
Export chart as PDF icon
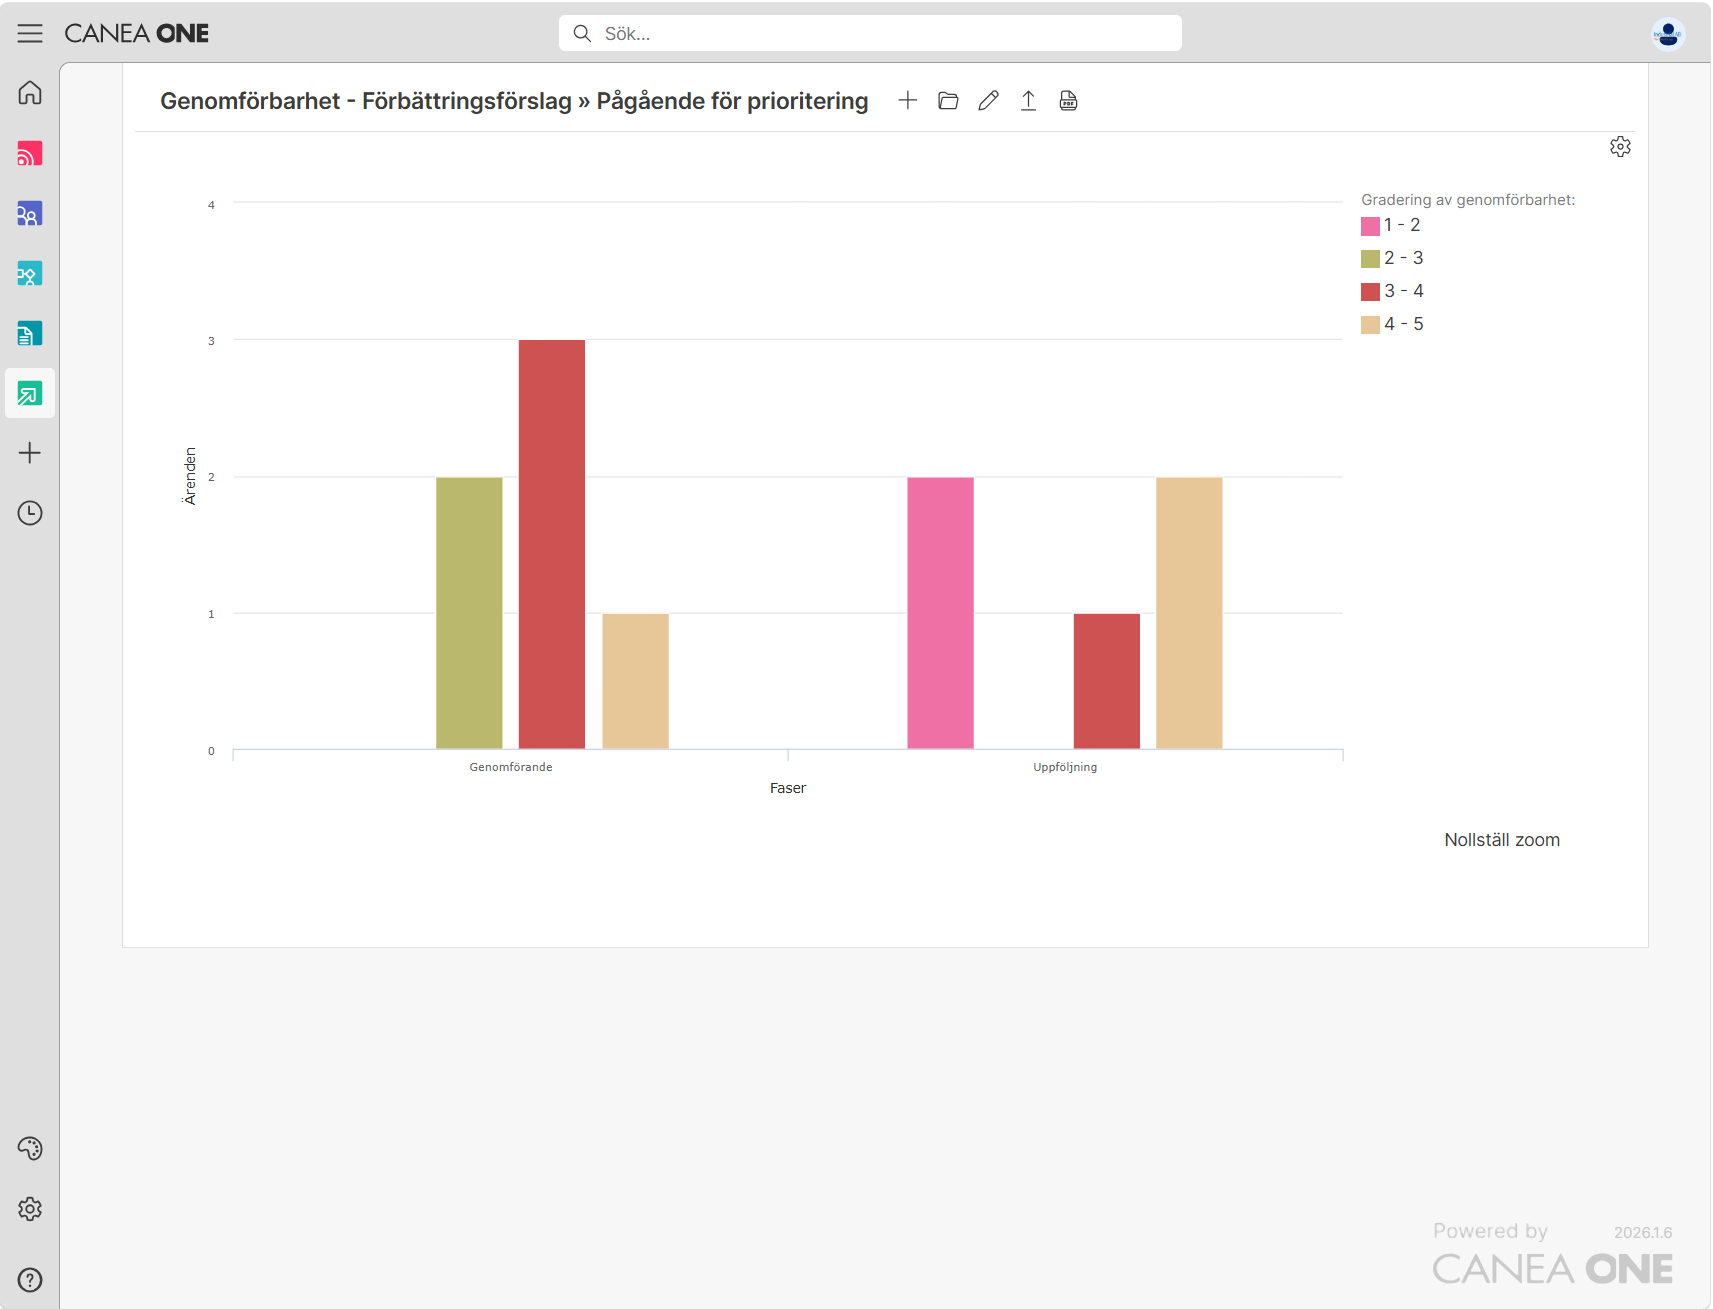click(1068, 100)
